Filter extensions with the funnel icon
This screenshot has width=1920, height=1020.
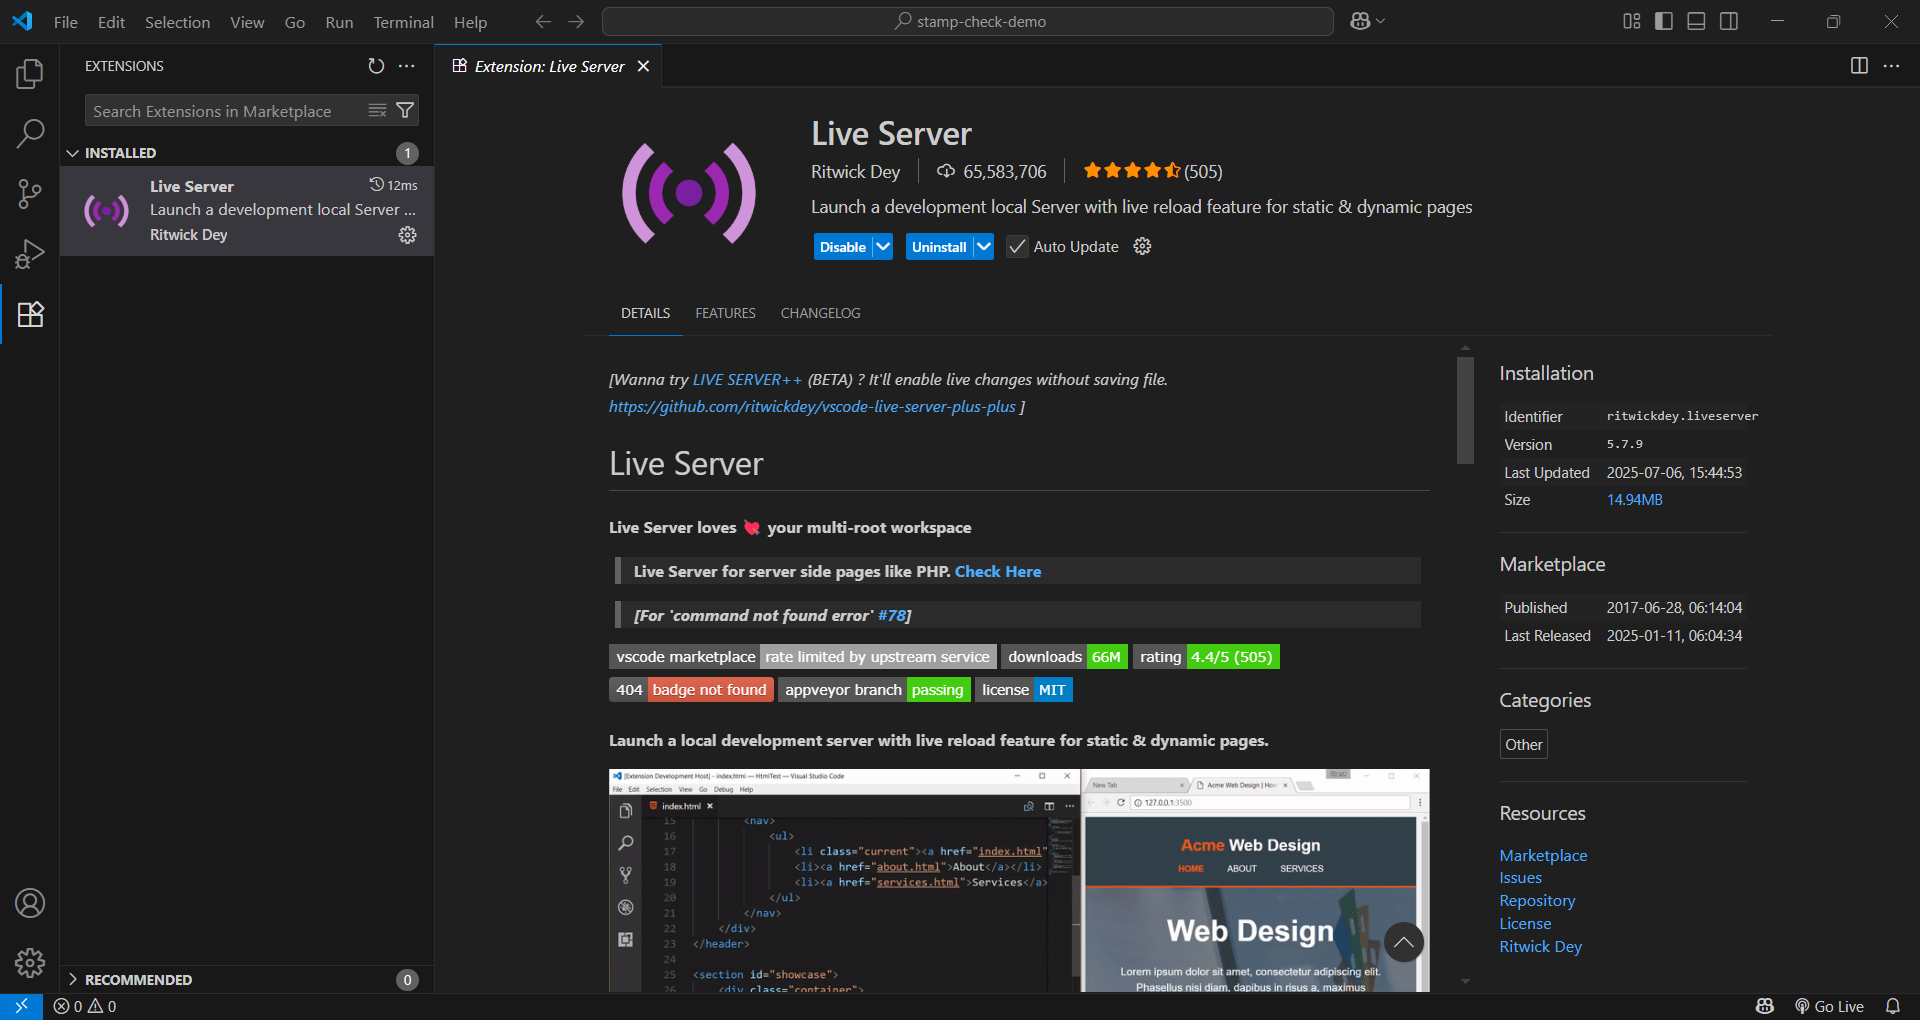click(405, 110)
